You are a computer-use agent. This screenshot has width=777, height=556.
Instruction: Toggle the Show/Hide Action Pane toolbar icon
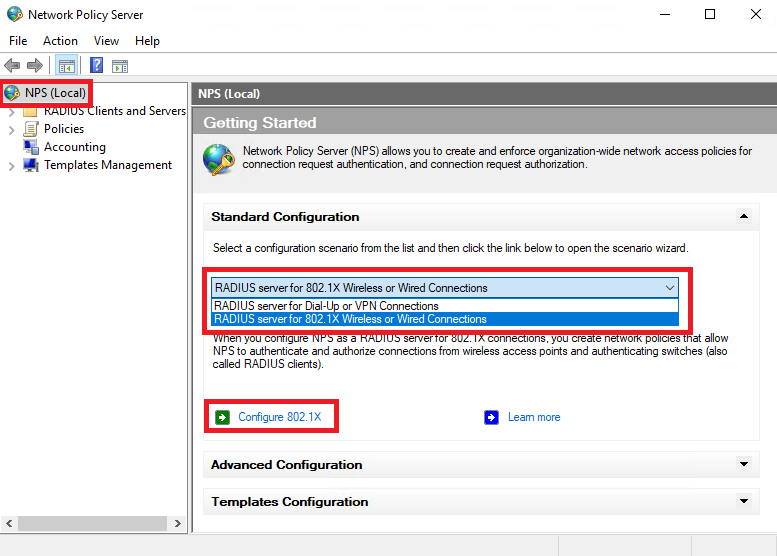point(120,66)
